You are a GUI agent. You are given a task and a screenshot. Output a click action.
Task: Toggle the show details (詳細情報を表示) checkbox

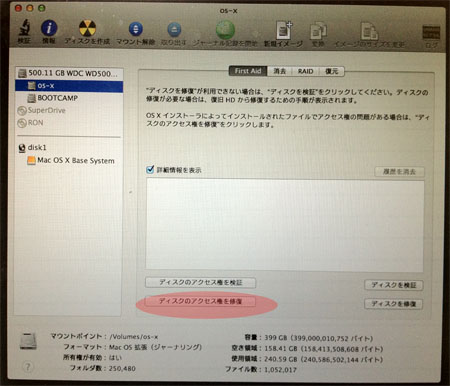[150, 169]
